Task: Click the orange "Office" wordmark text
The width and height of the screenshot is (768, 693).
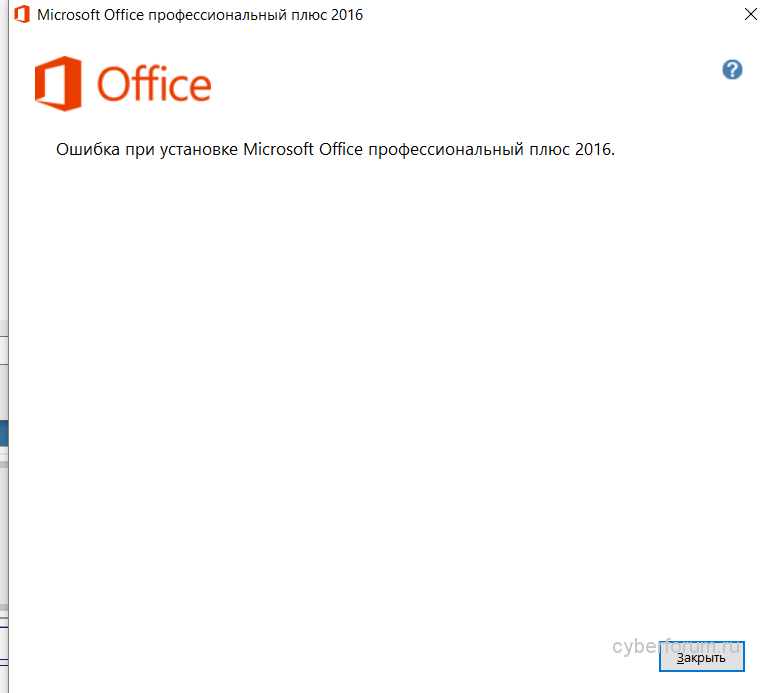Action: click(x=154, y=85)
